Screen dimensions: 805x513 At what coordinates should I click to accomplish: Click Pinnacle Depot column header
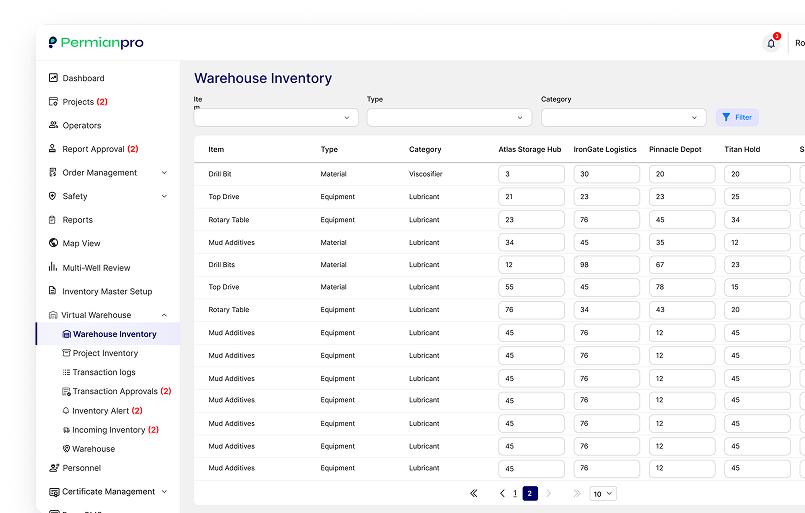click(x=675, y=149)
